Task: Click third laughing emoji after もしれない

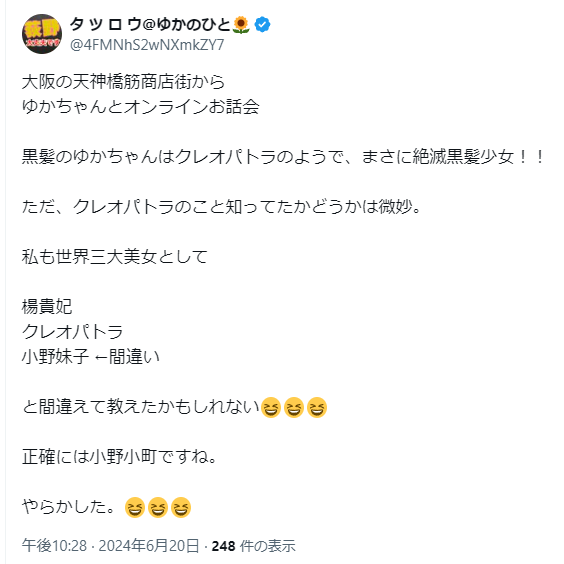Action: coord(317,408)
